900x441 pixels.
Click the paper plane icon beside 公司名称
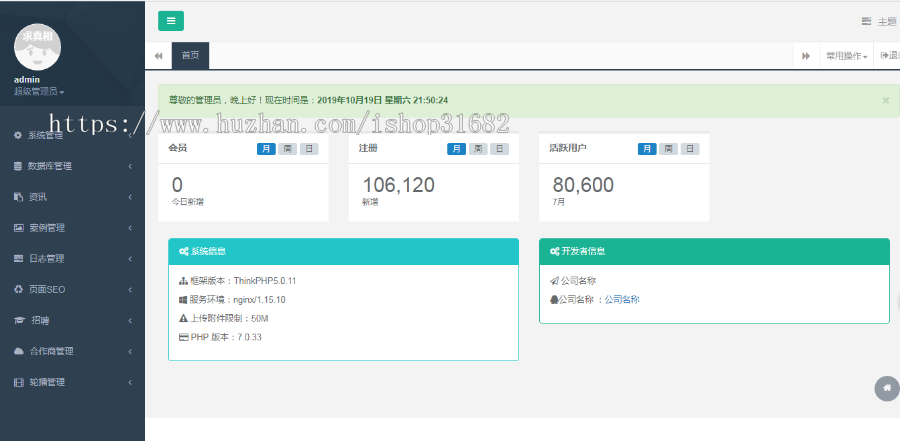(554, 281)
